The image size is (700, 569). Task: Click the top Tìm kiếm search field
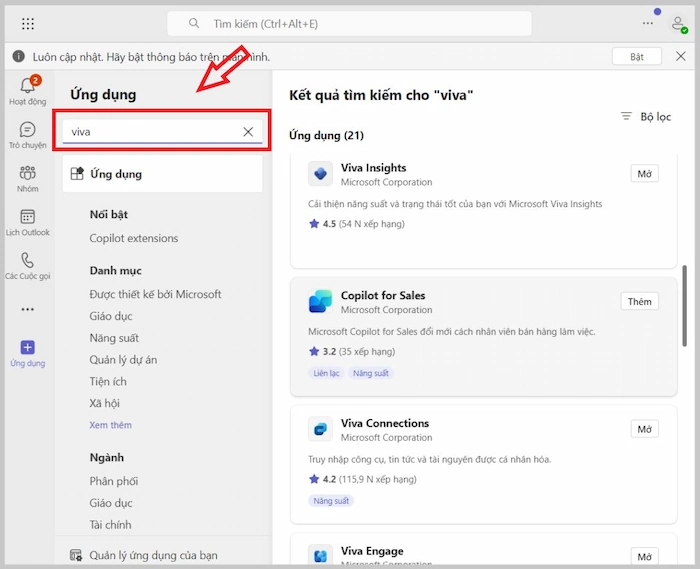point(349,24)
